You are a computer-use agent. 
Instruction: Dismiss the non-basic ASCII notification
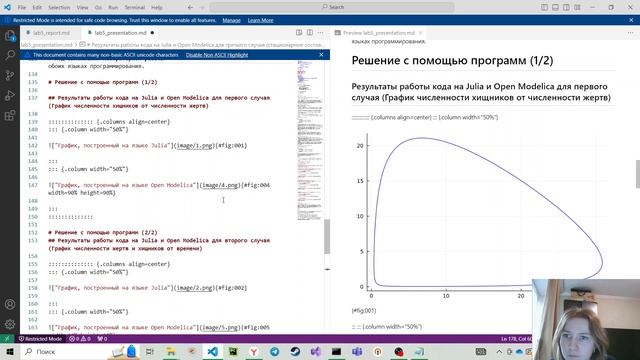click(321, 55)
